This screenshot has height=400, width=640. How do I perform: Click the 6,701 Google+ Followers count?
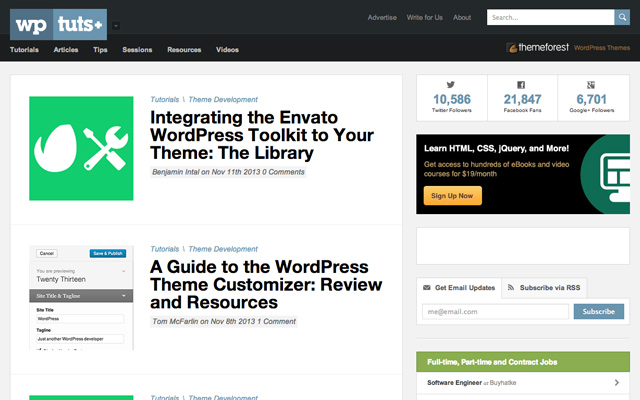592,102
